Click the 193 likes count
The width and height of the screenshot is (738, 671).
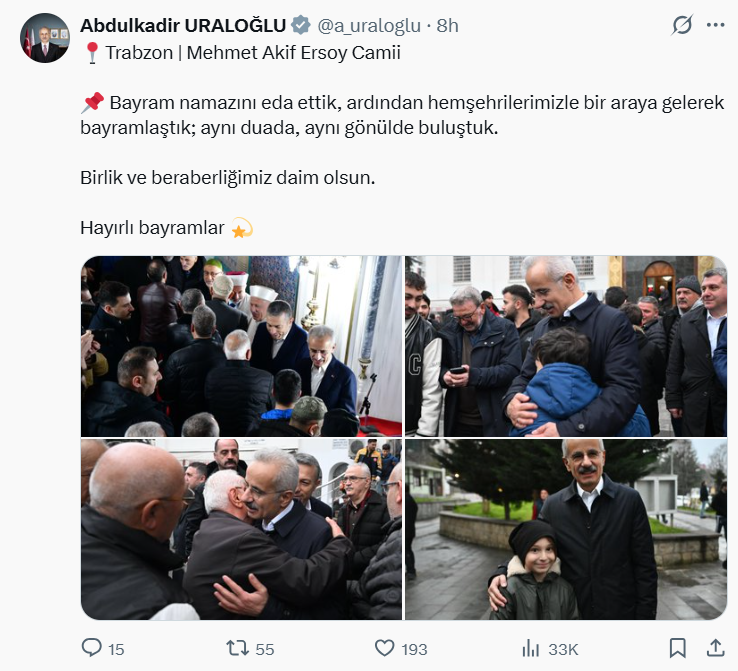click(414, 649)
